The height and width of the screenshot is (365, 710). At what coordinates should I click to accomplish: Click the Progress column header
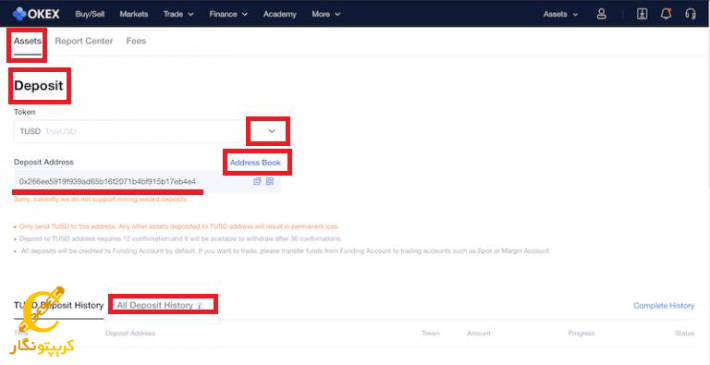581,333
